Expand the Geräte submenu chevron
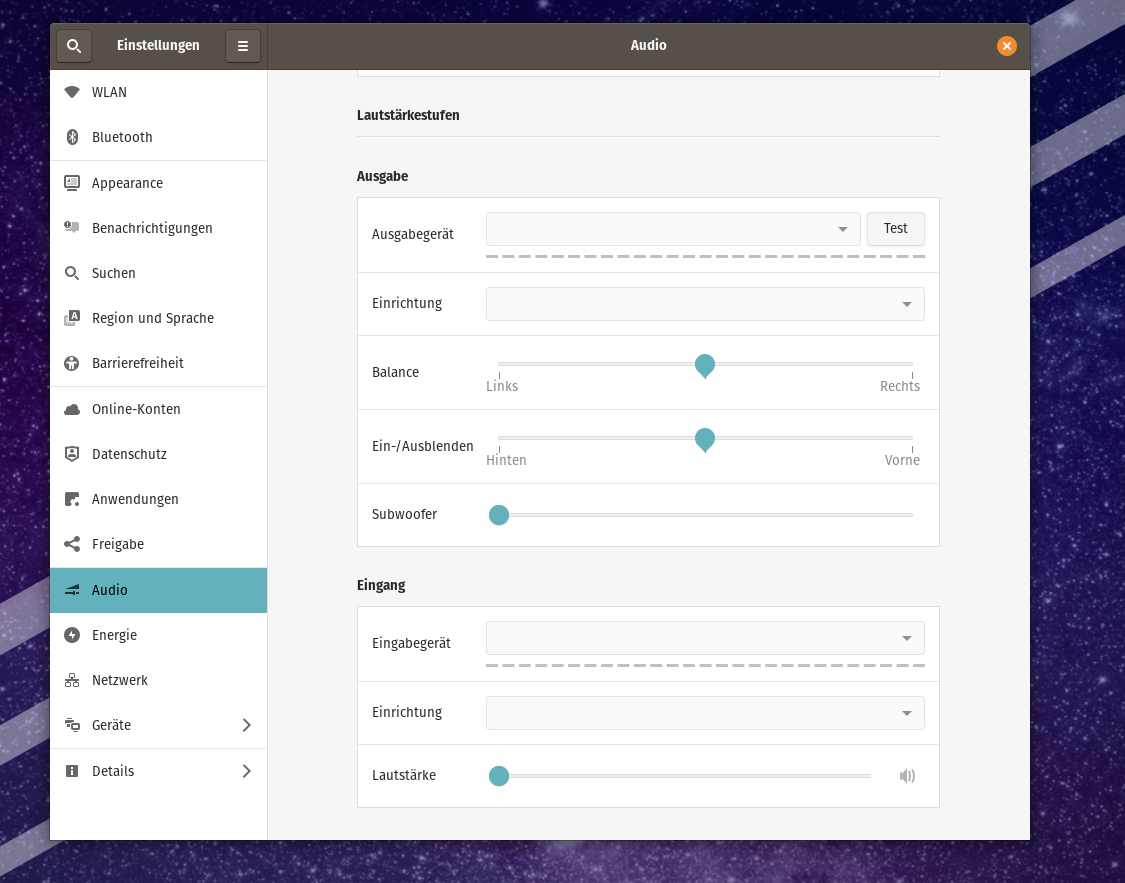Screen dimensions: 1125x883 246,725
